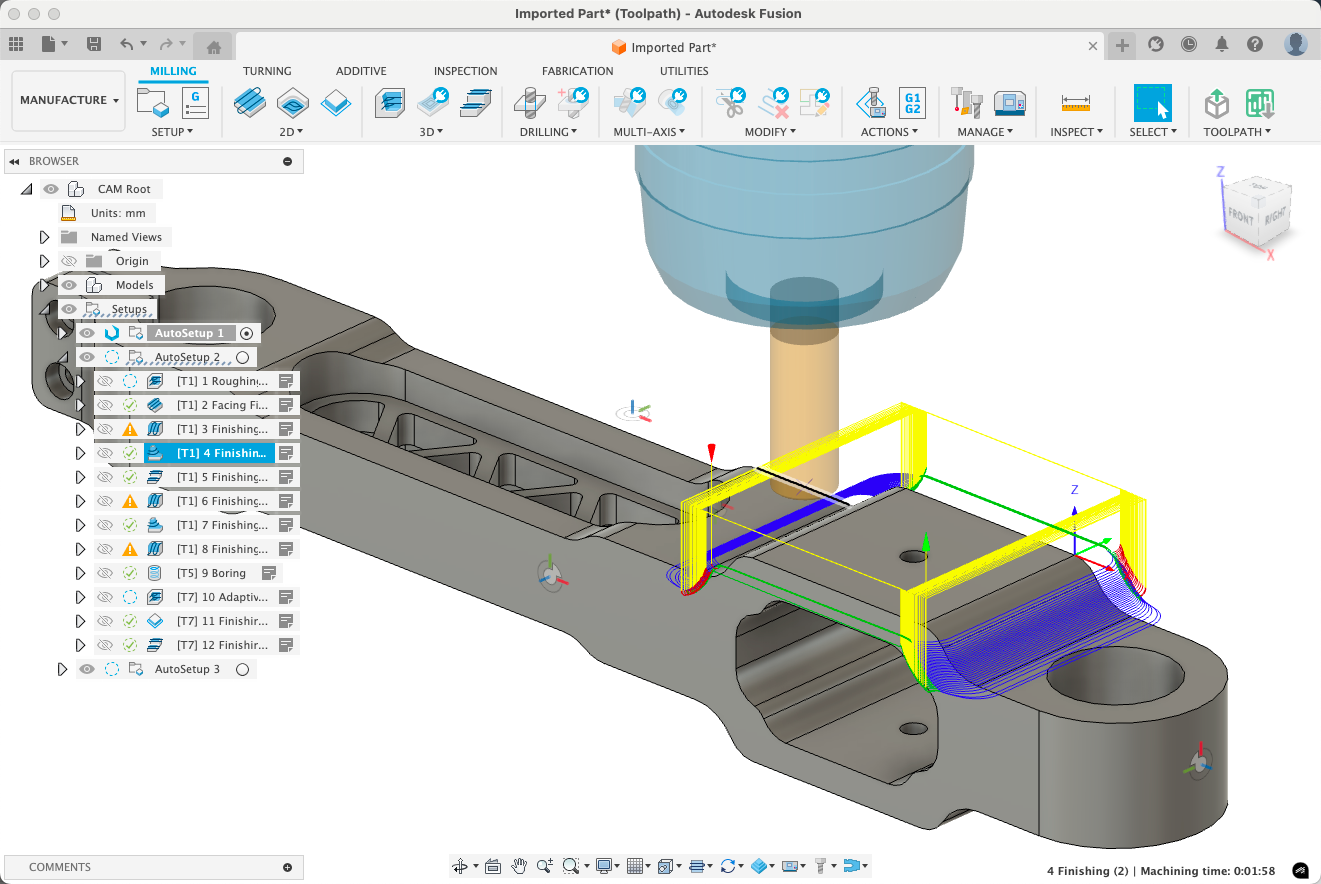
Task: Expand the Named Views folder
Action: pos(43,236)
